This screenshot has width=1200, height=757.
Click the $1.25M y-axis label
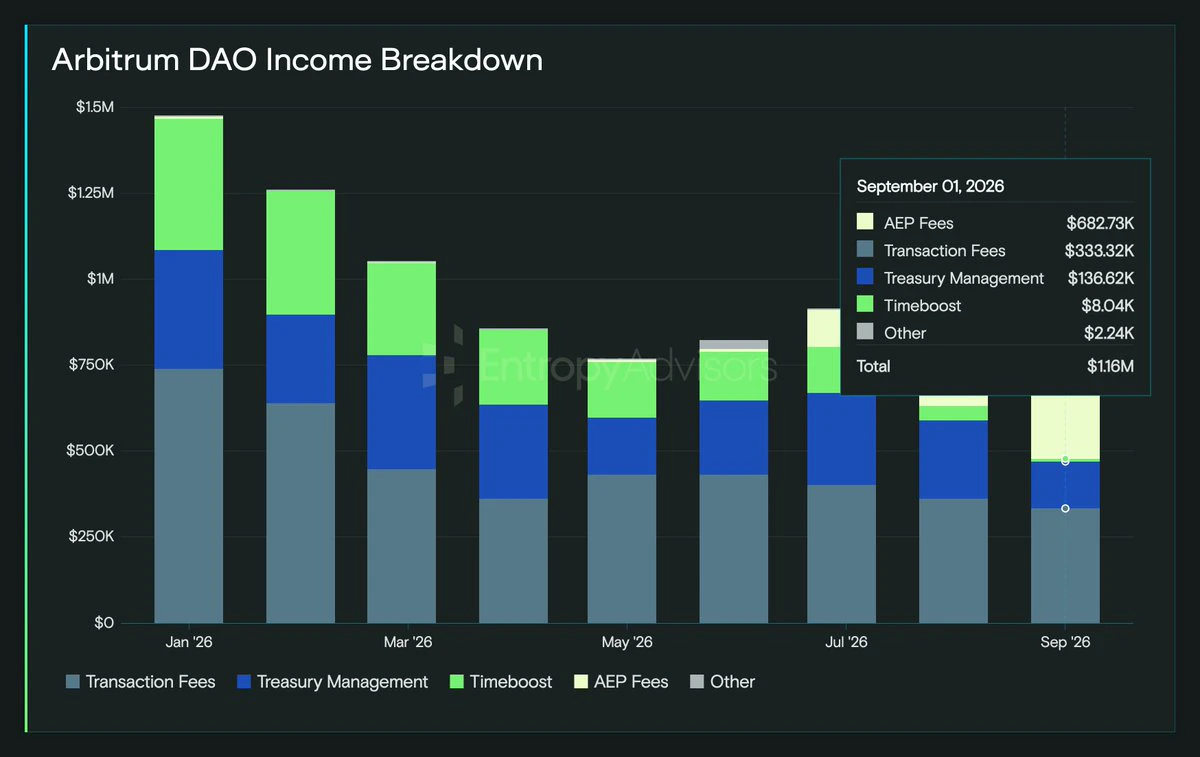click(x=91, y=192)
